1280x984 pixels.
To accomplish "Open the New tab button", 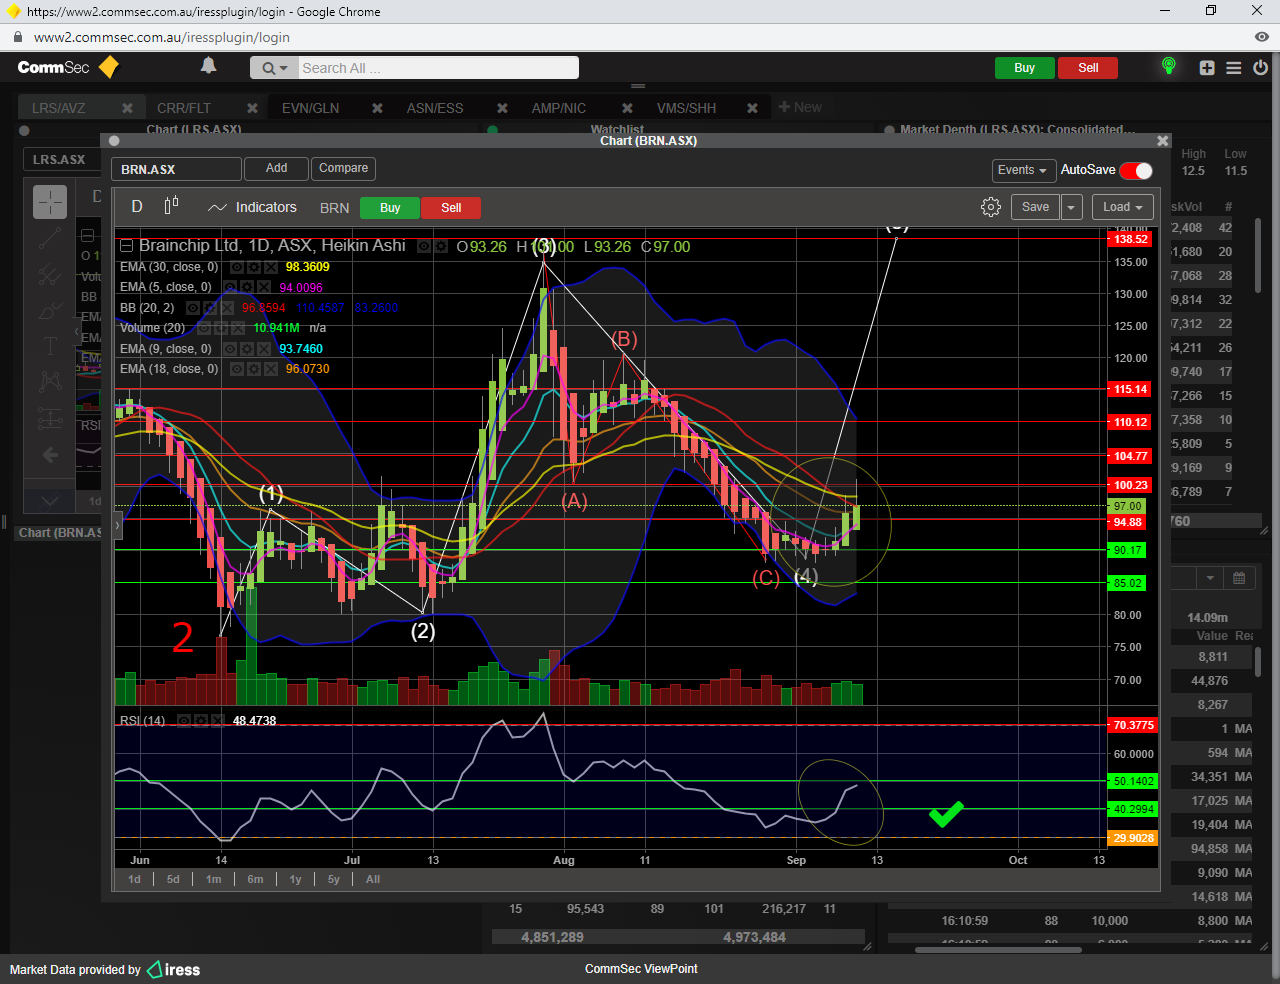I will tap(799, 107).
